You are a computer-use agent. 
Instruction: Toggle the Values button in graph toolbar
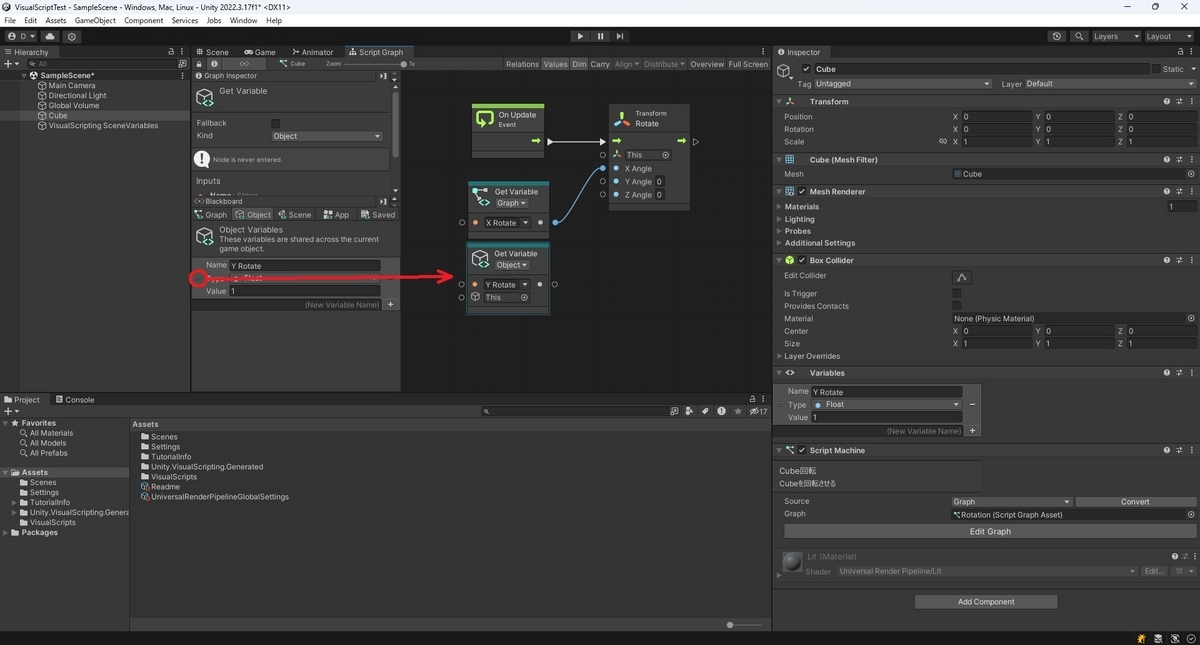[x=555, y=64]
